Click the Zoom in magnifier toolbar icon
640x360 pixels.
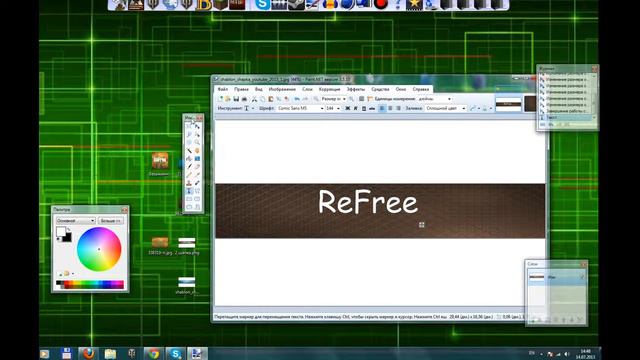[x=351, y=99]
